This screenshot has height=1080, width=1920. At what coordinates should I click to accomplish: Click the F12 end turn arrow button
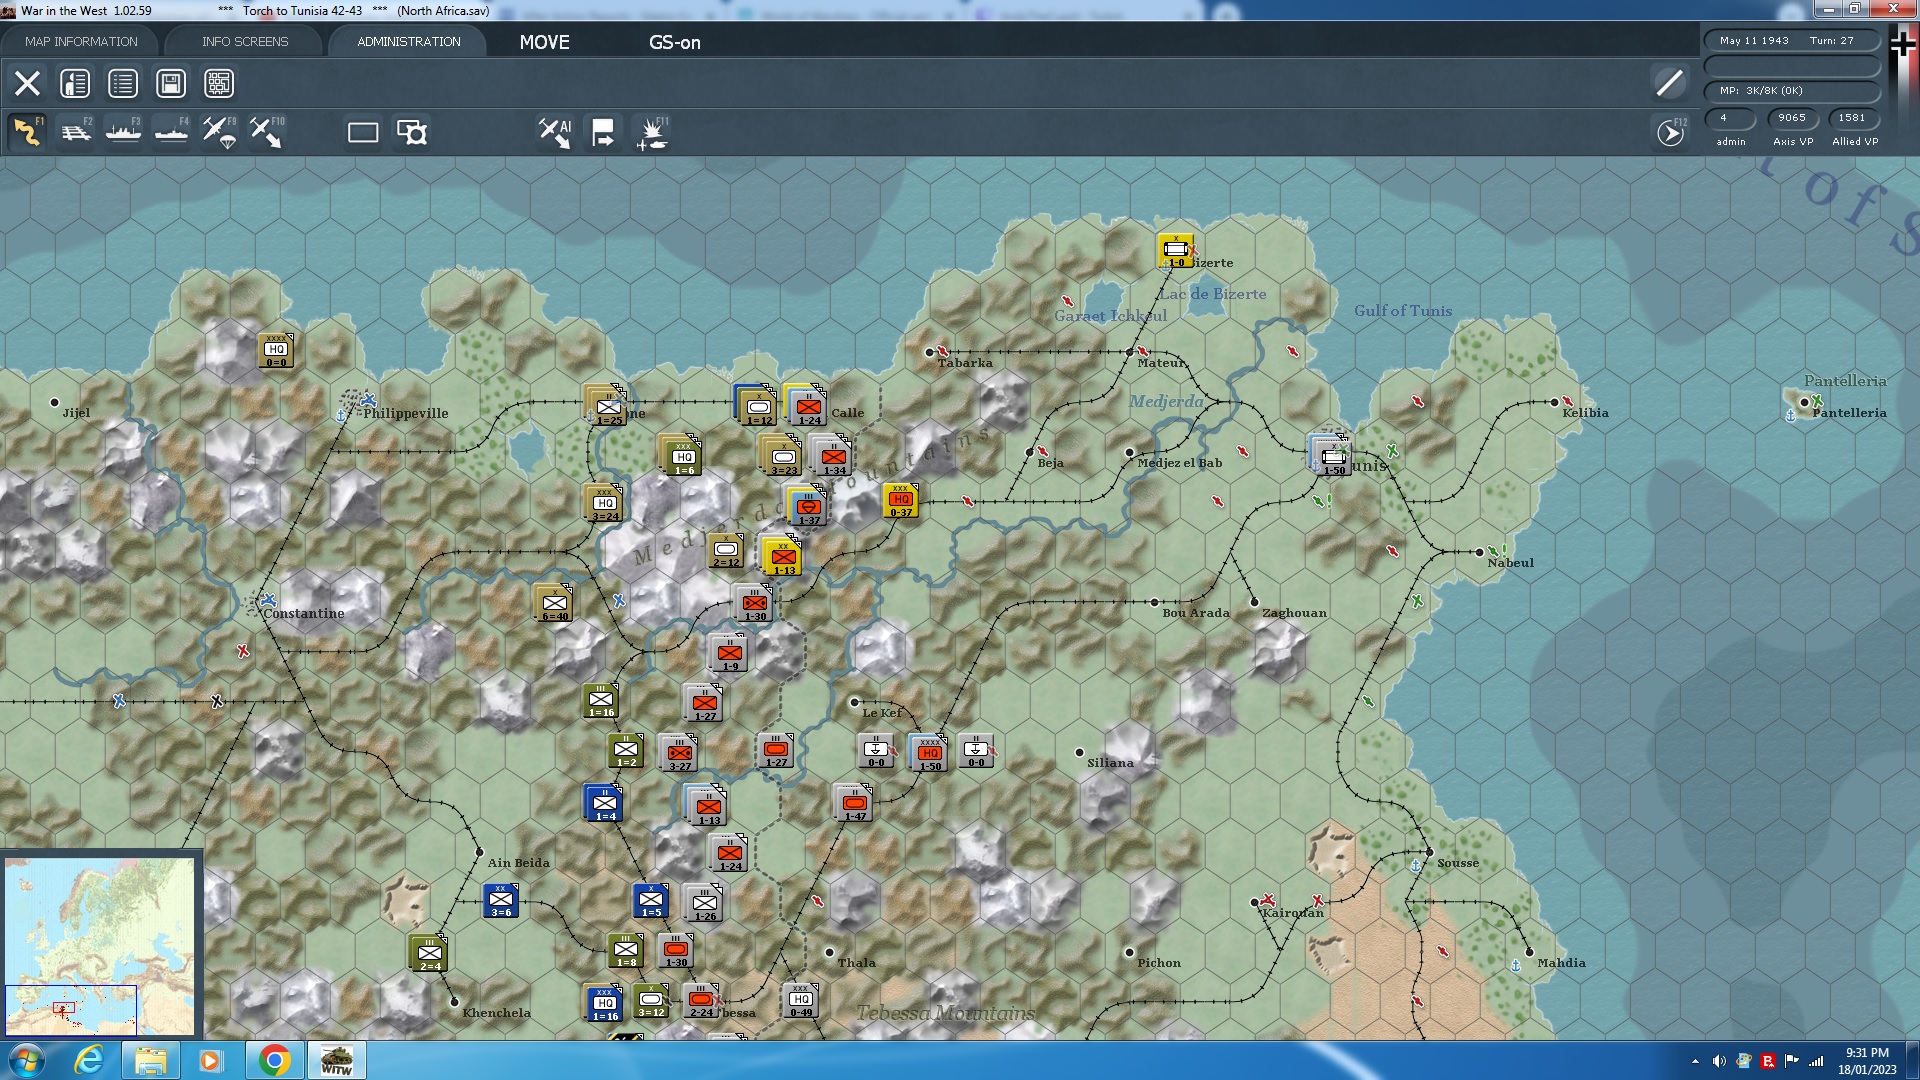(1670, 132)
